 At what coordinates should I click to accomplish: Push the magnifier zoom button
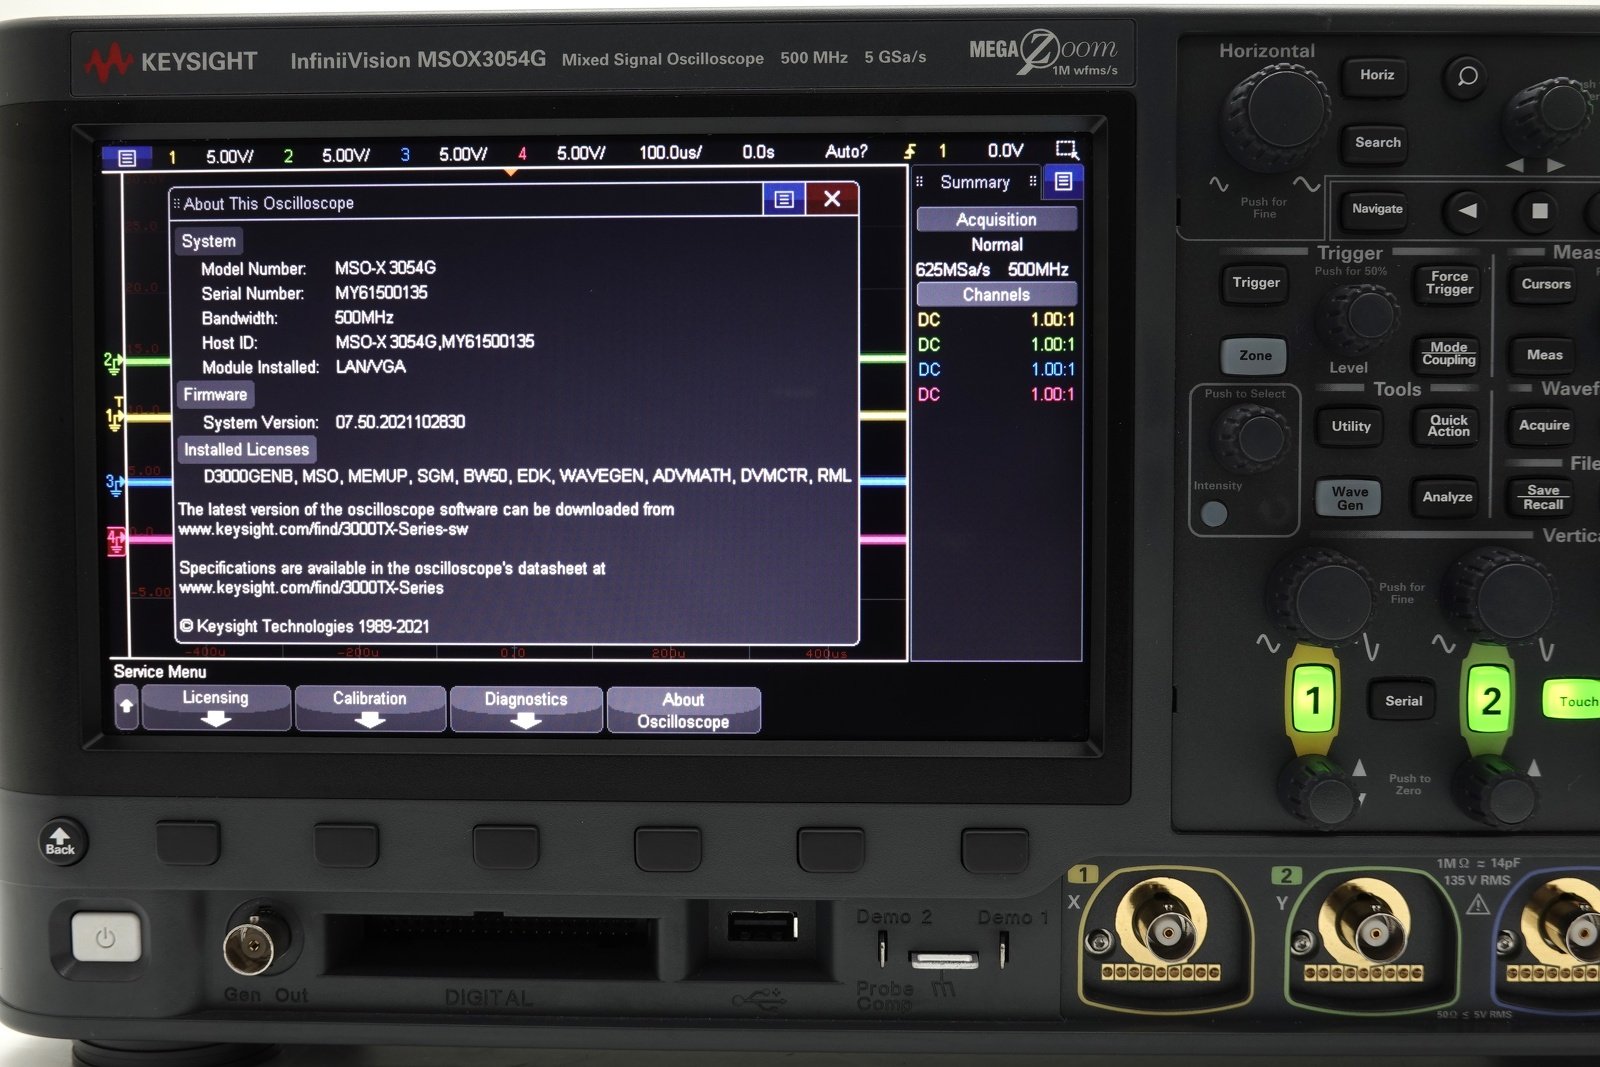(1466, 76)
